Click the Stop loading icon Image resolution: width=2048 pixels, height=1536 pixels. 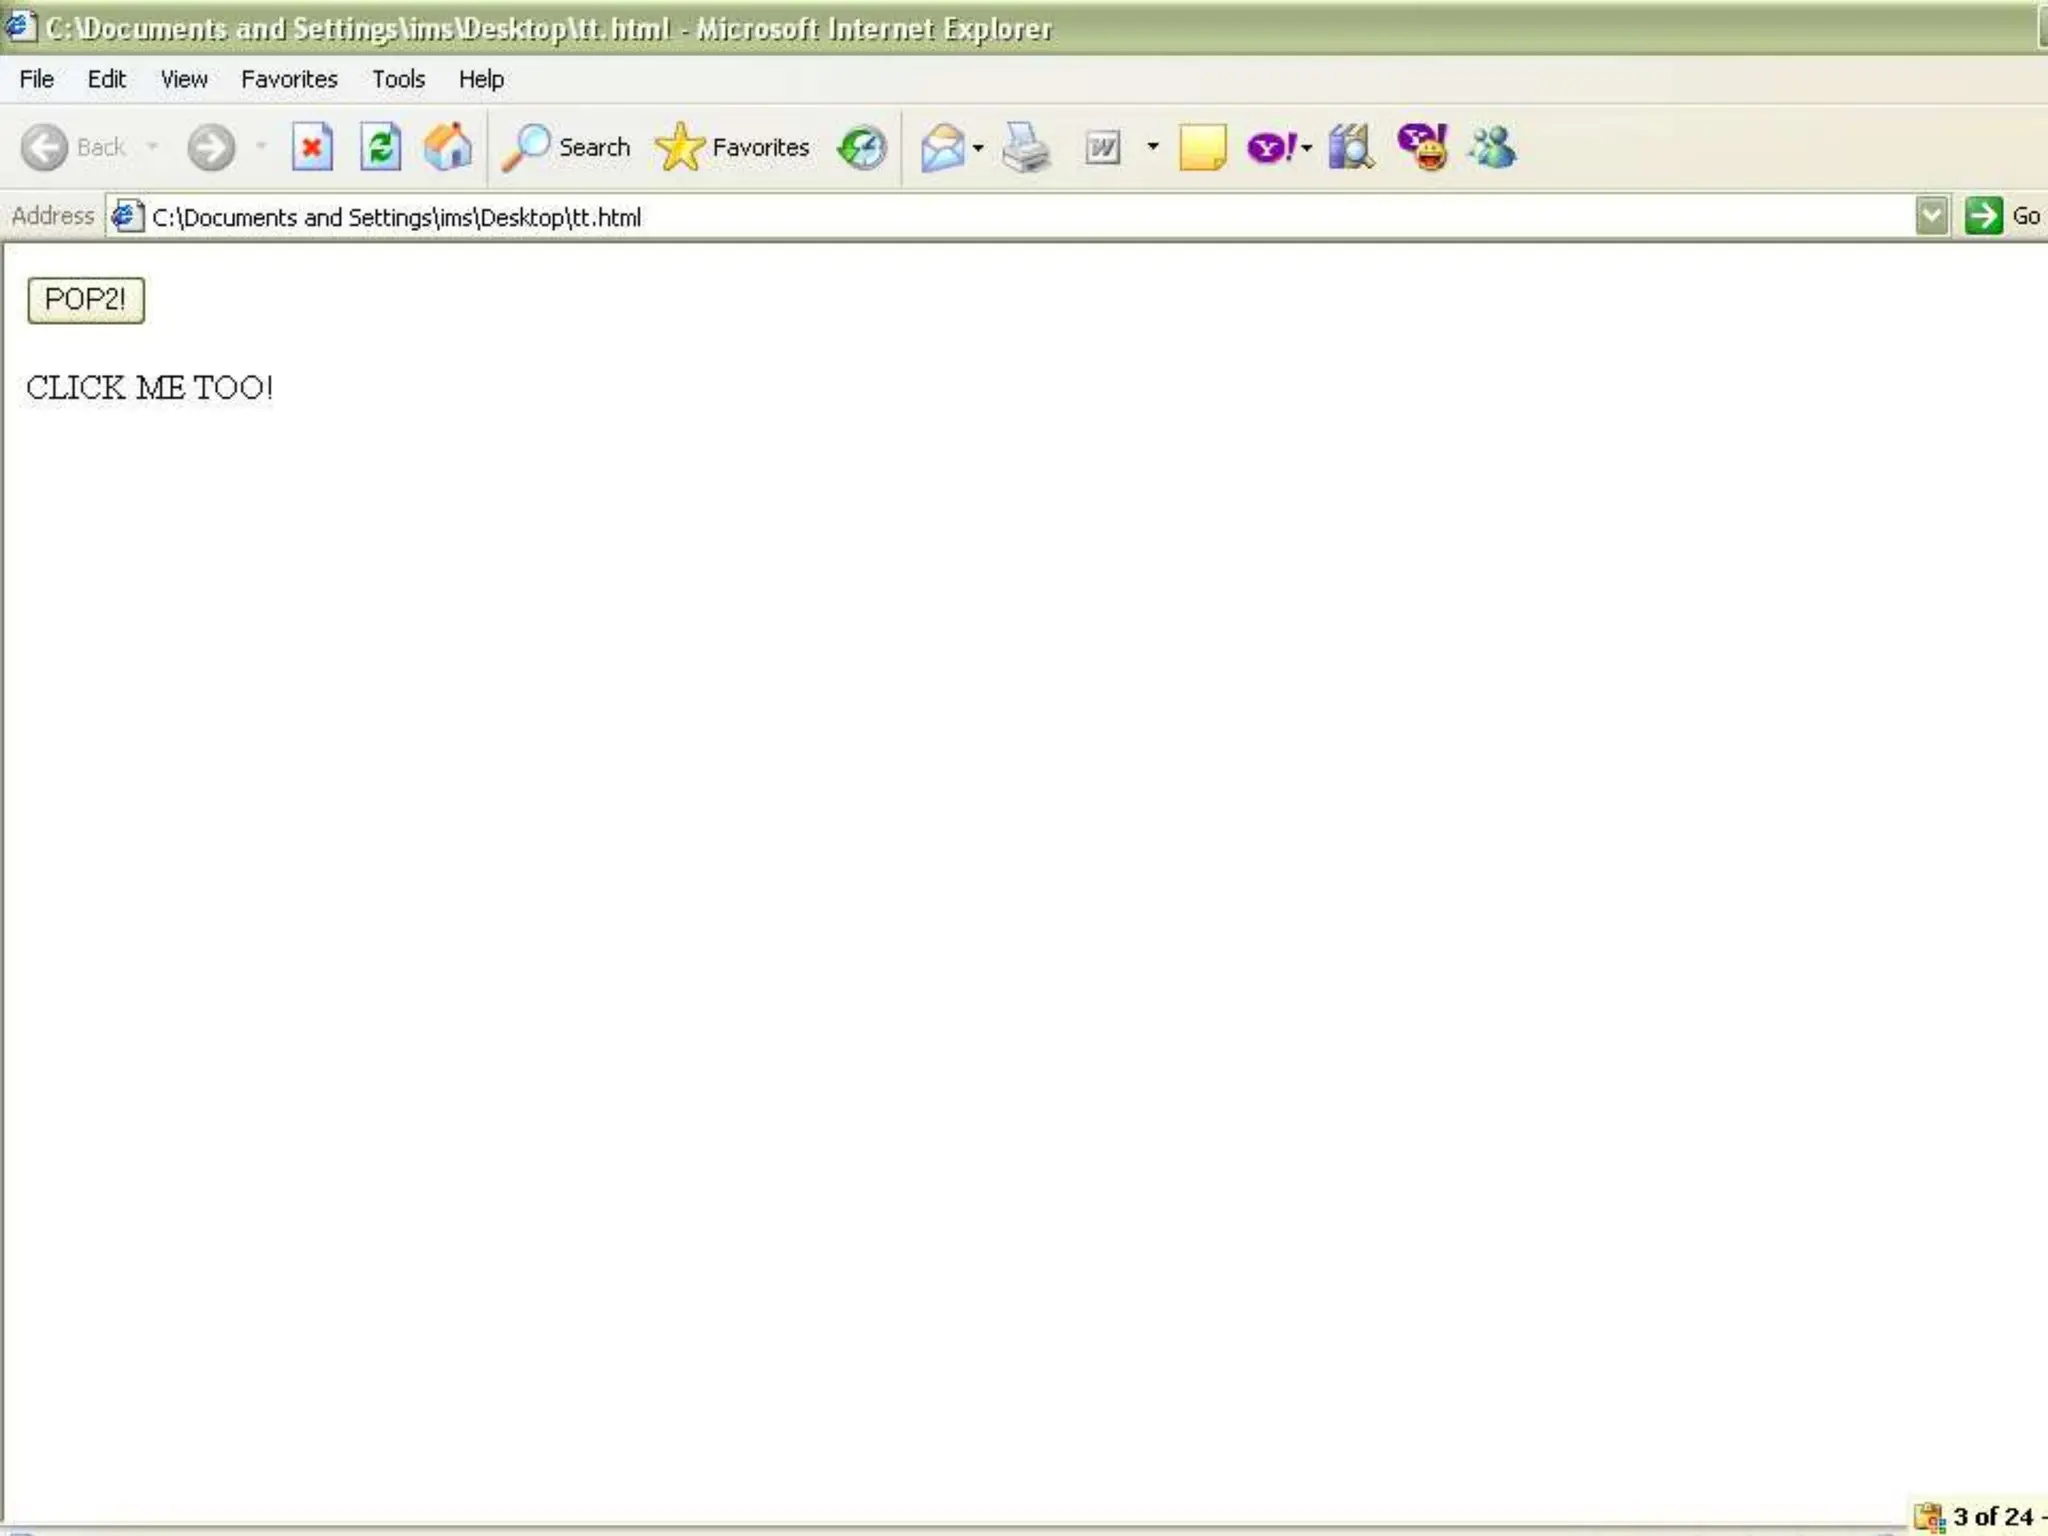(x=312, y=148)
